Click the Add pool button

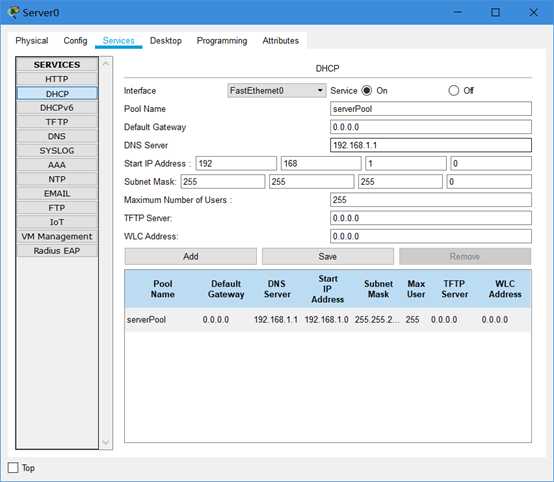pyautogui.click(x=191, y=256)
